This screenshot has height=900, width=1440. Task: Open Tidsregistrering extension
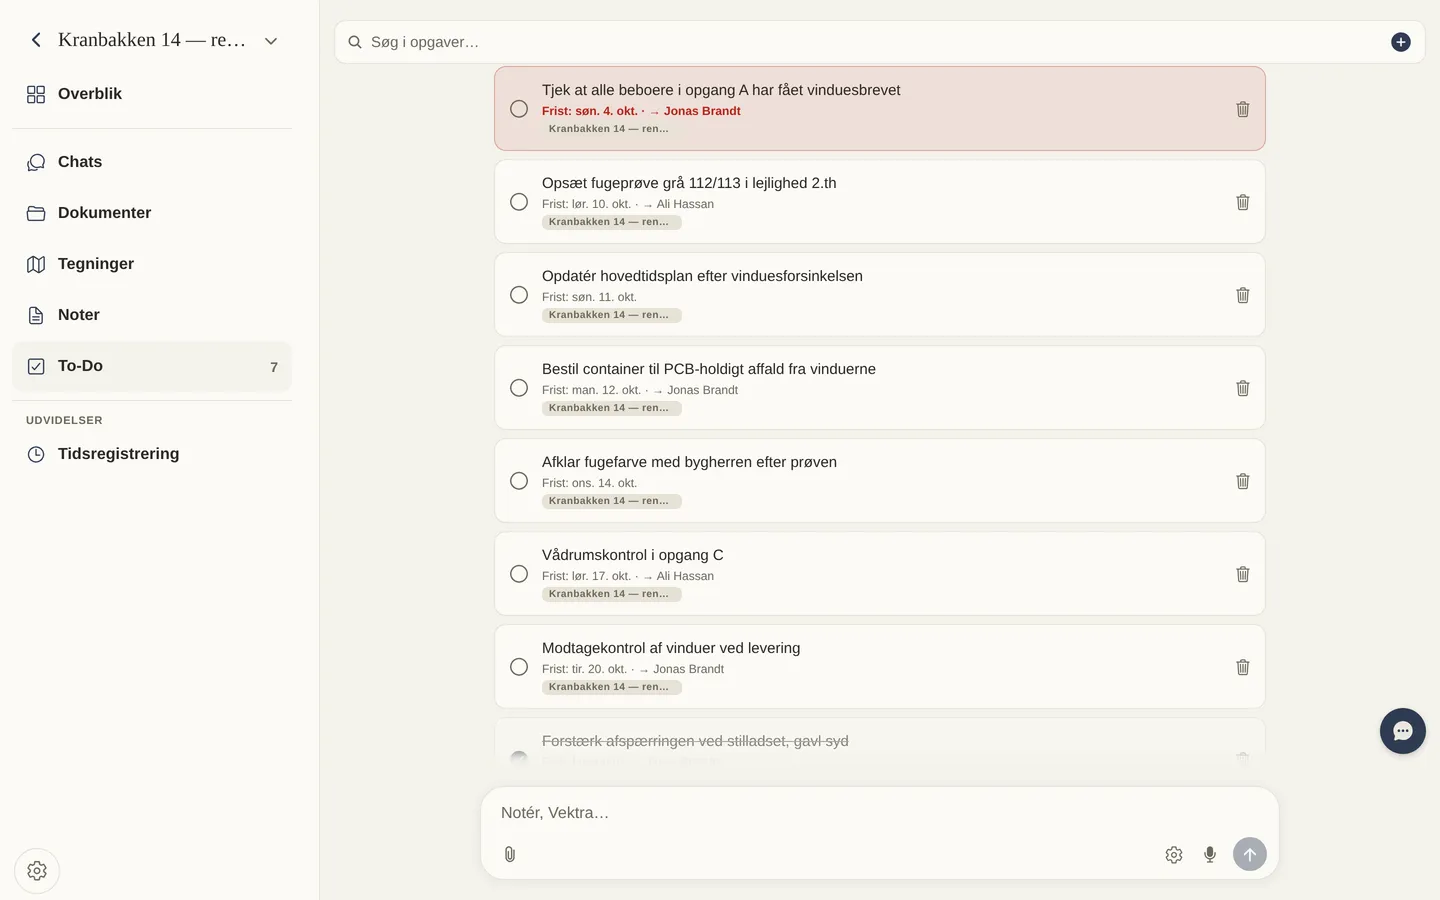tap(152, 454)
